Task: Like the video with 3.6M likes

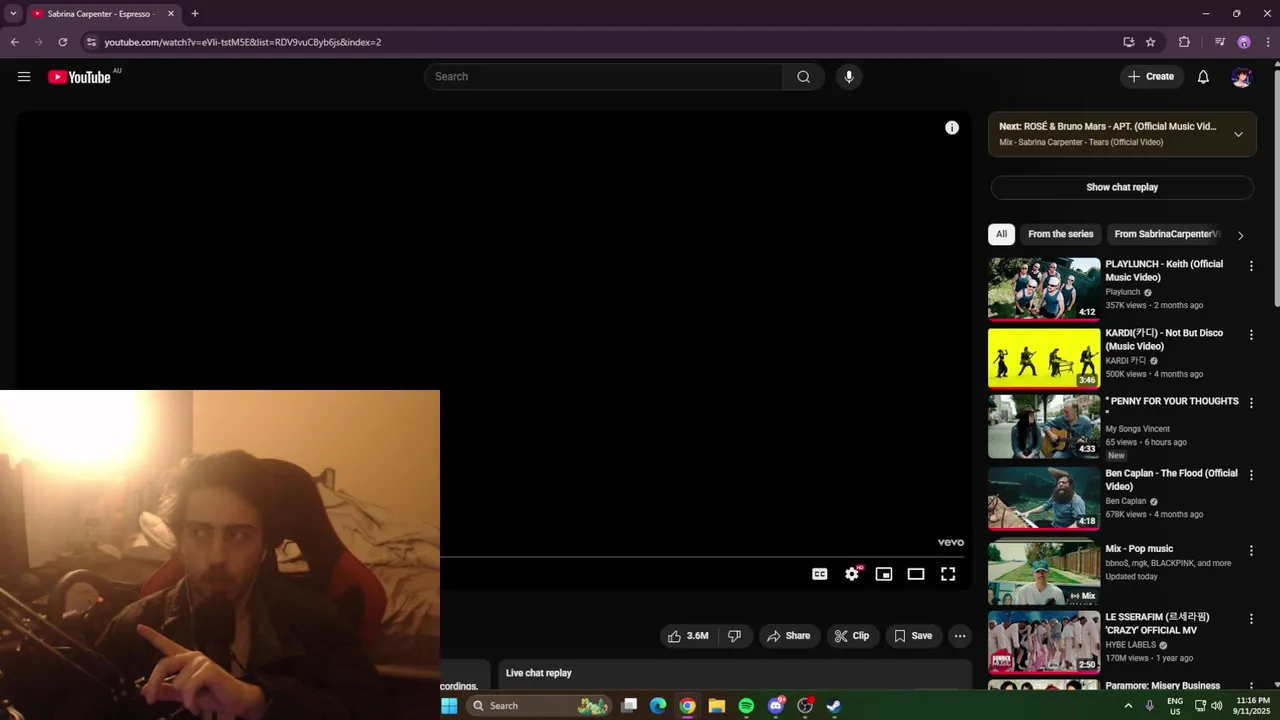Action: tap(689, 636)
